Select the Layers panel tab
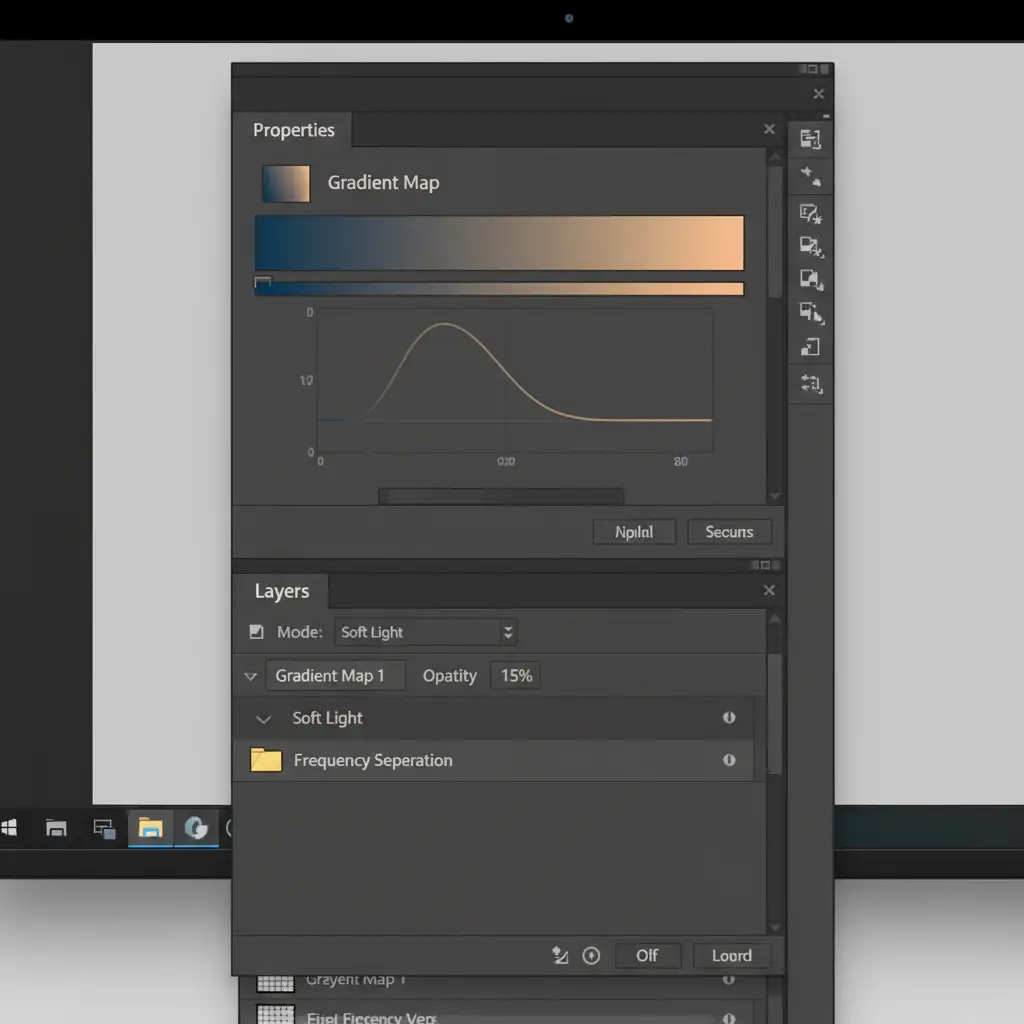This screenshot has width=1024, height=1024. click(281, 592)
